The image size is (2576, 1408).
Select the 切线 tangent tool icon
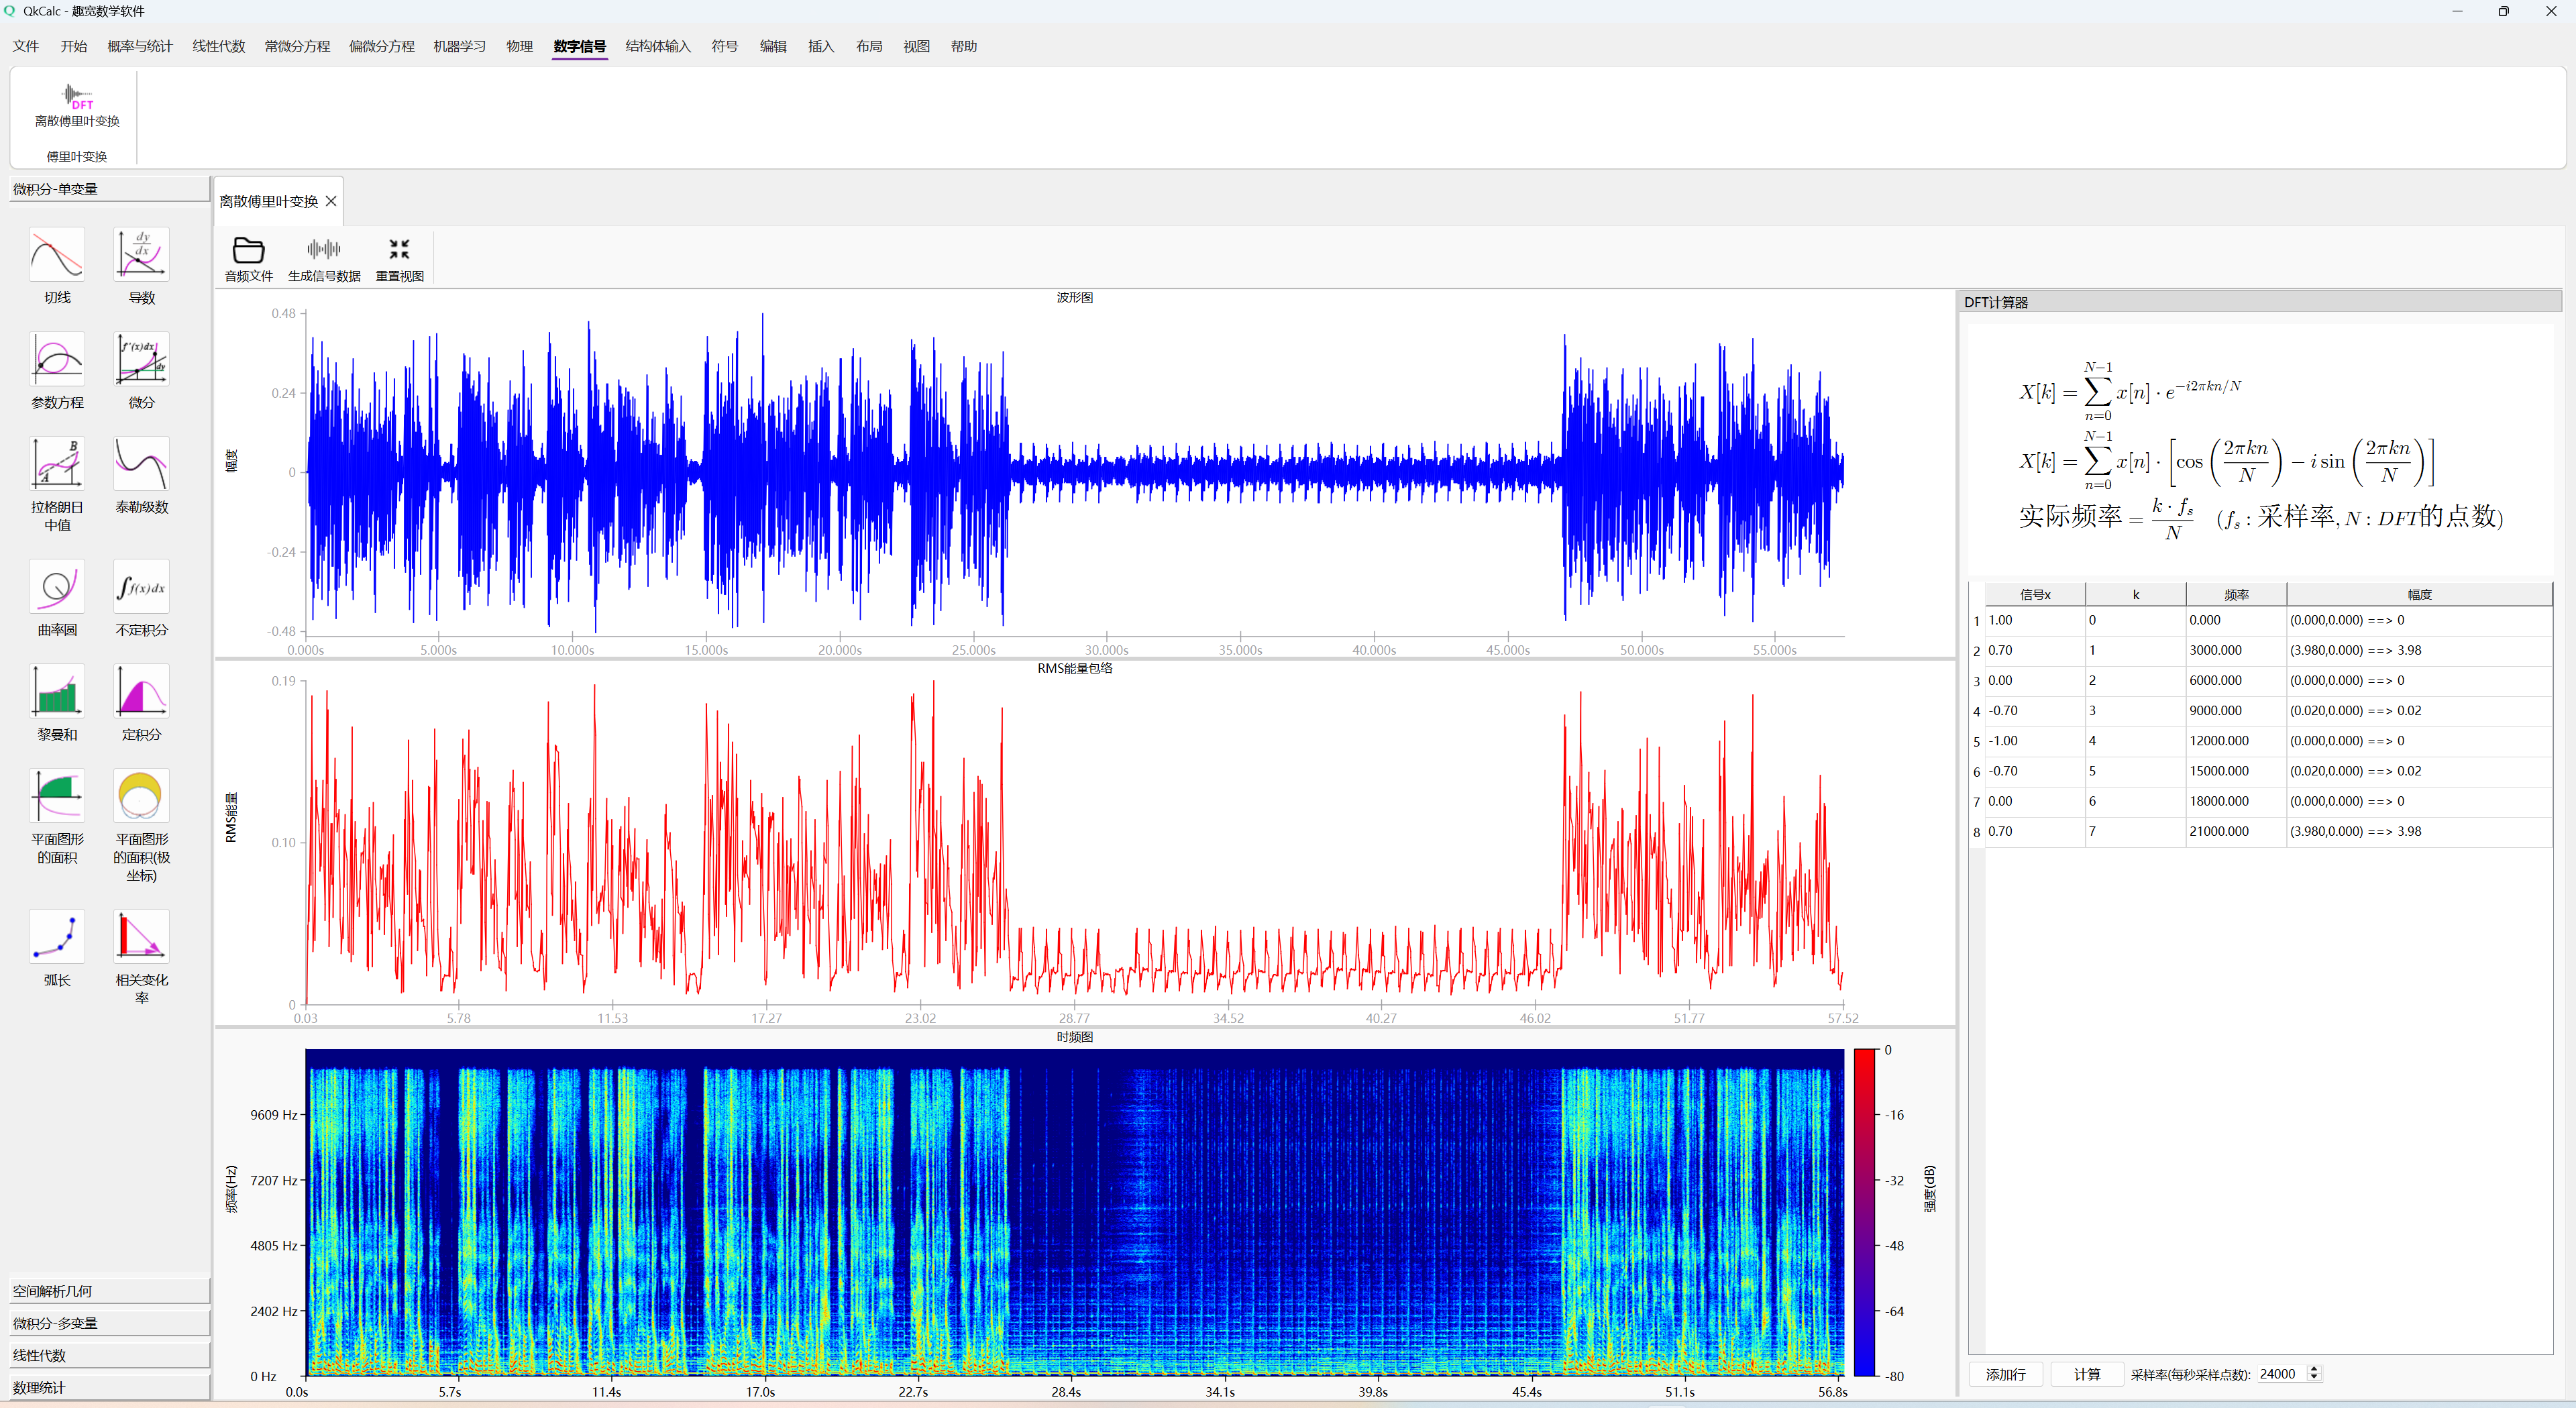click(x=57, y=255)
